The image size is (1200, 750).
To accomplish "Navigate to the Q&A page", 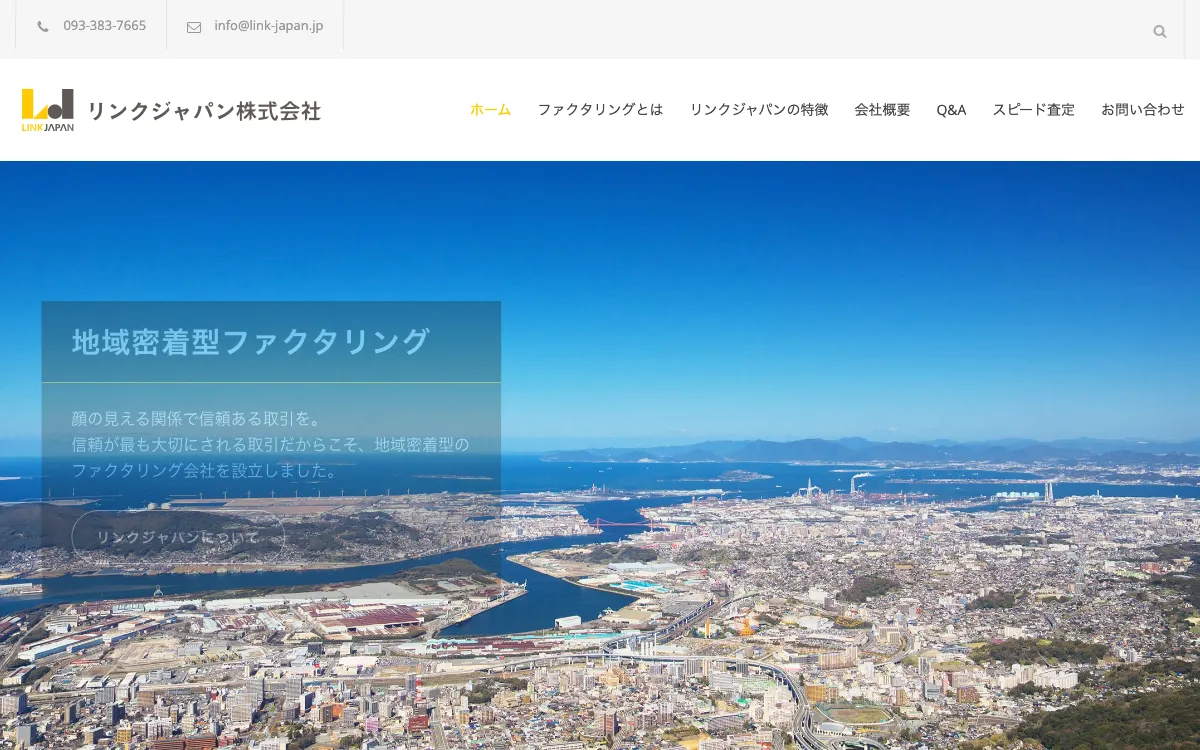I will pos(951,110).
